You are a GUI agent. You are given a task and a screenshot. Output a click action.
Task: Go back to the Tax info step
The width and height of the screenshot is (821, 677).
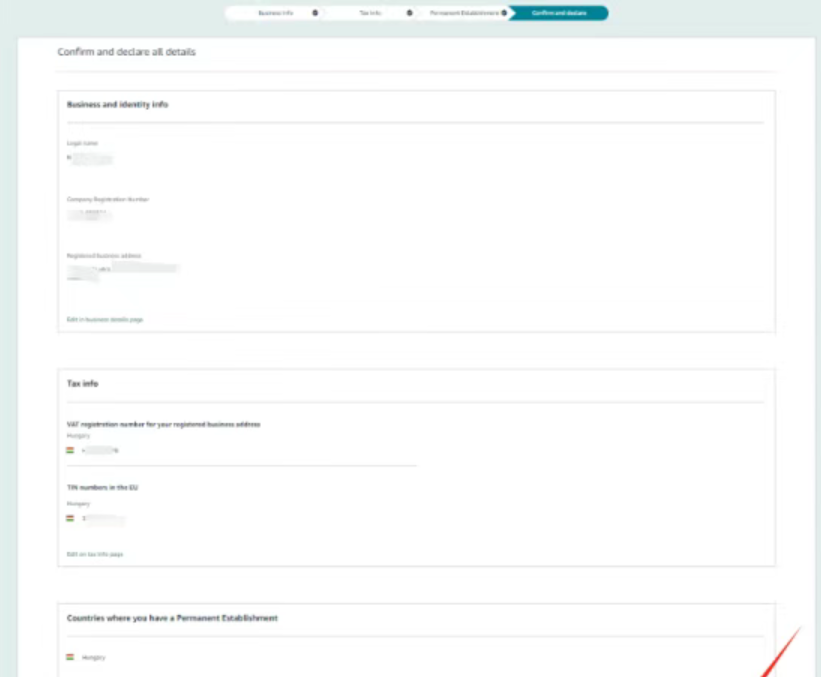pos(370,13)
